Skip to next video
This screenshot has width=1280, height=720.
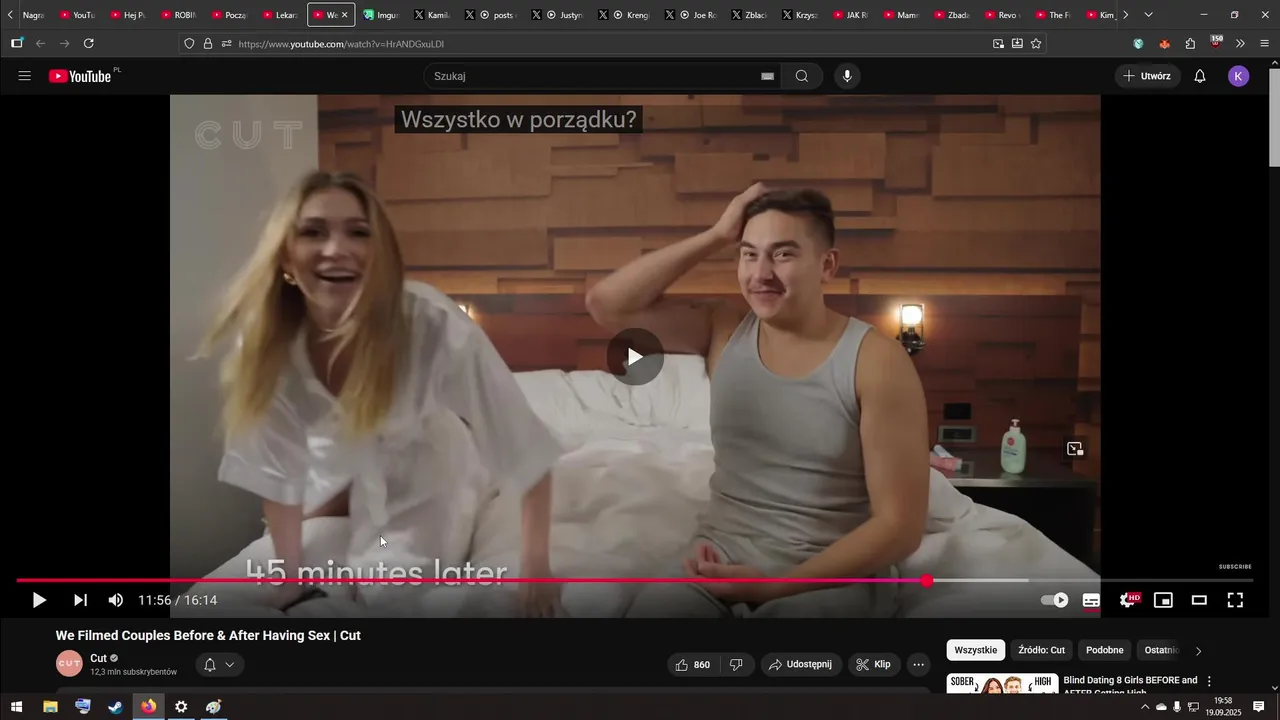pyautogui.click(x=80, y=600)
